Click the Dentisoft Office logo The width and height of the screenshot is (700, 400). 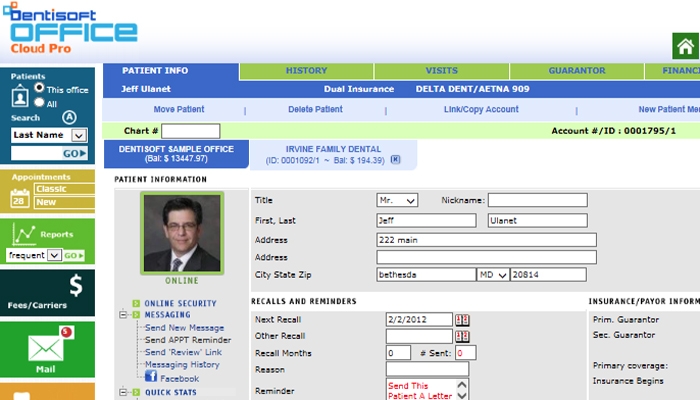click(70, 28)
